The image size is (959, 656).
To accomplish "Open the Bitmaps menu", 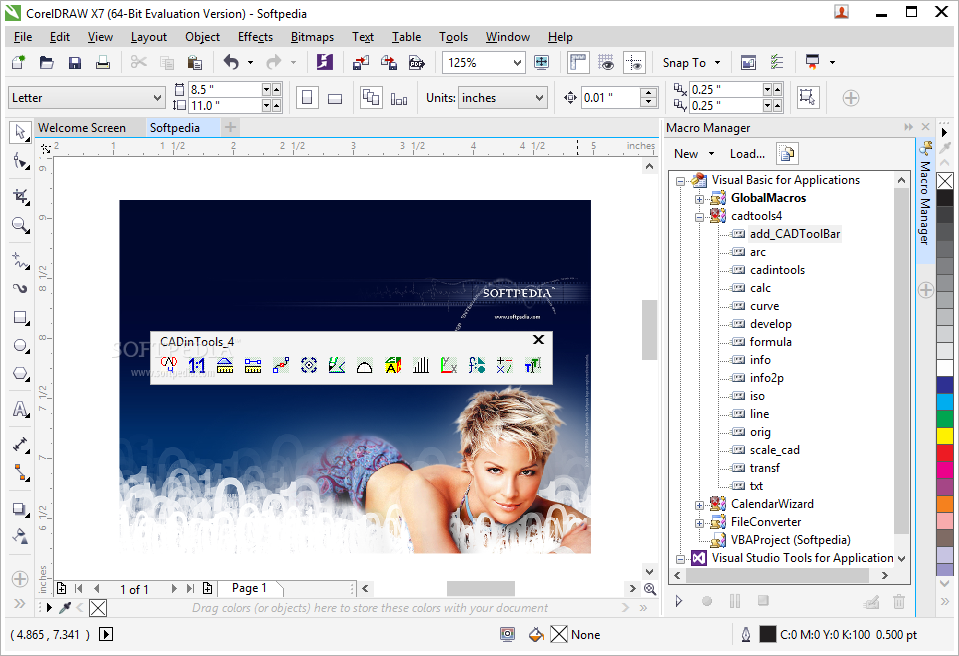I will click(312, 37).
